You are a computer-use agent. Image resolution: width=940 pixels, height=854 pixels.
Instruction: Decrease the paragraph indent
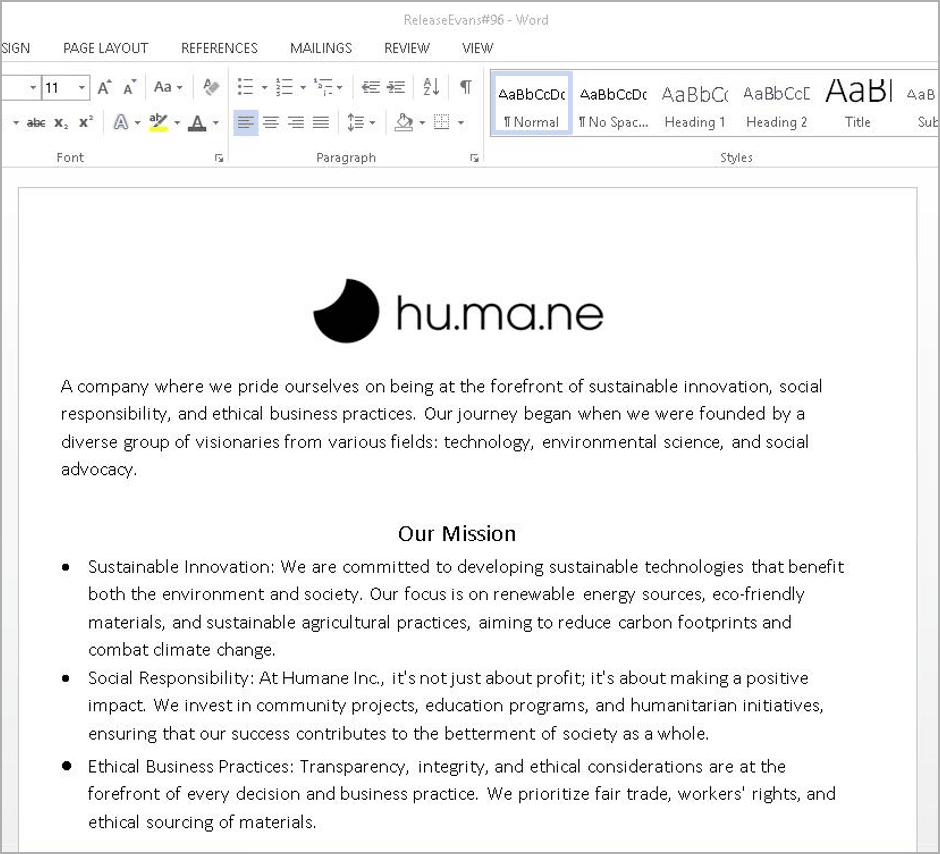coord(371,88)
